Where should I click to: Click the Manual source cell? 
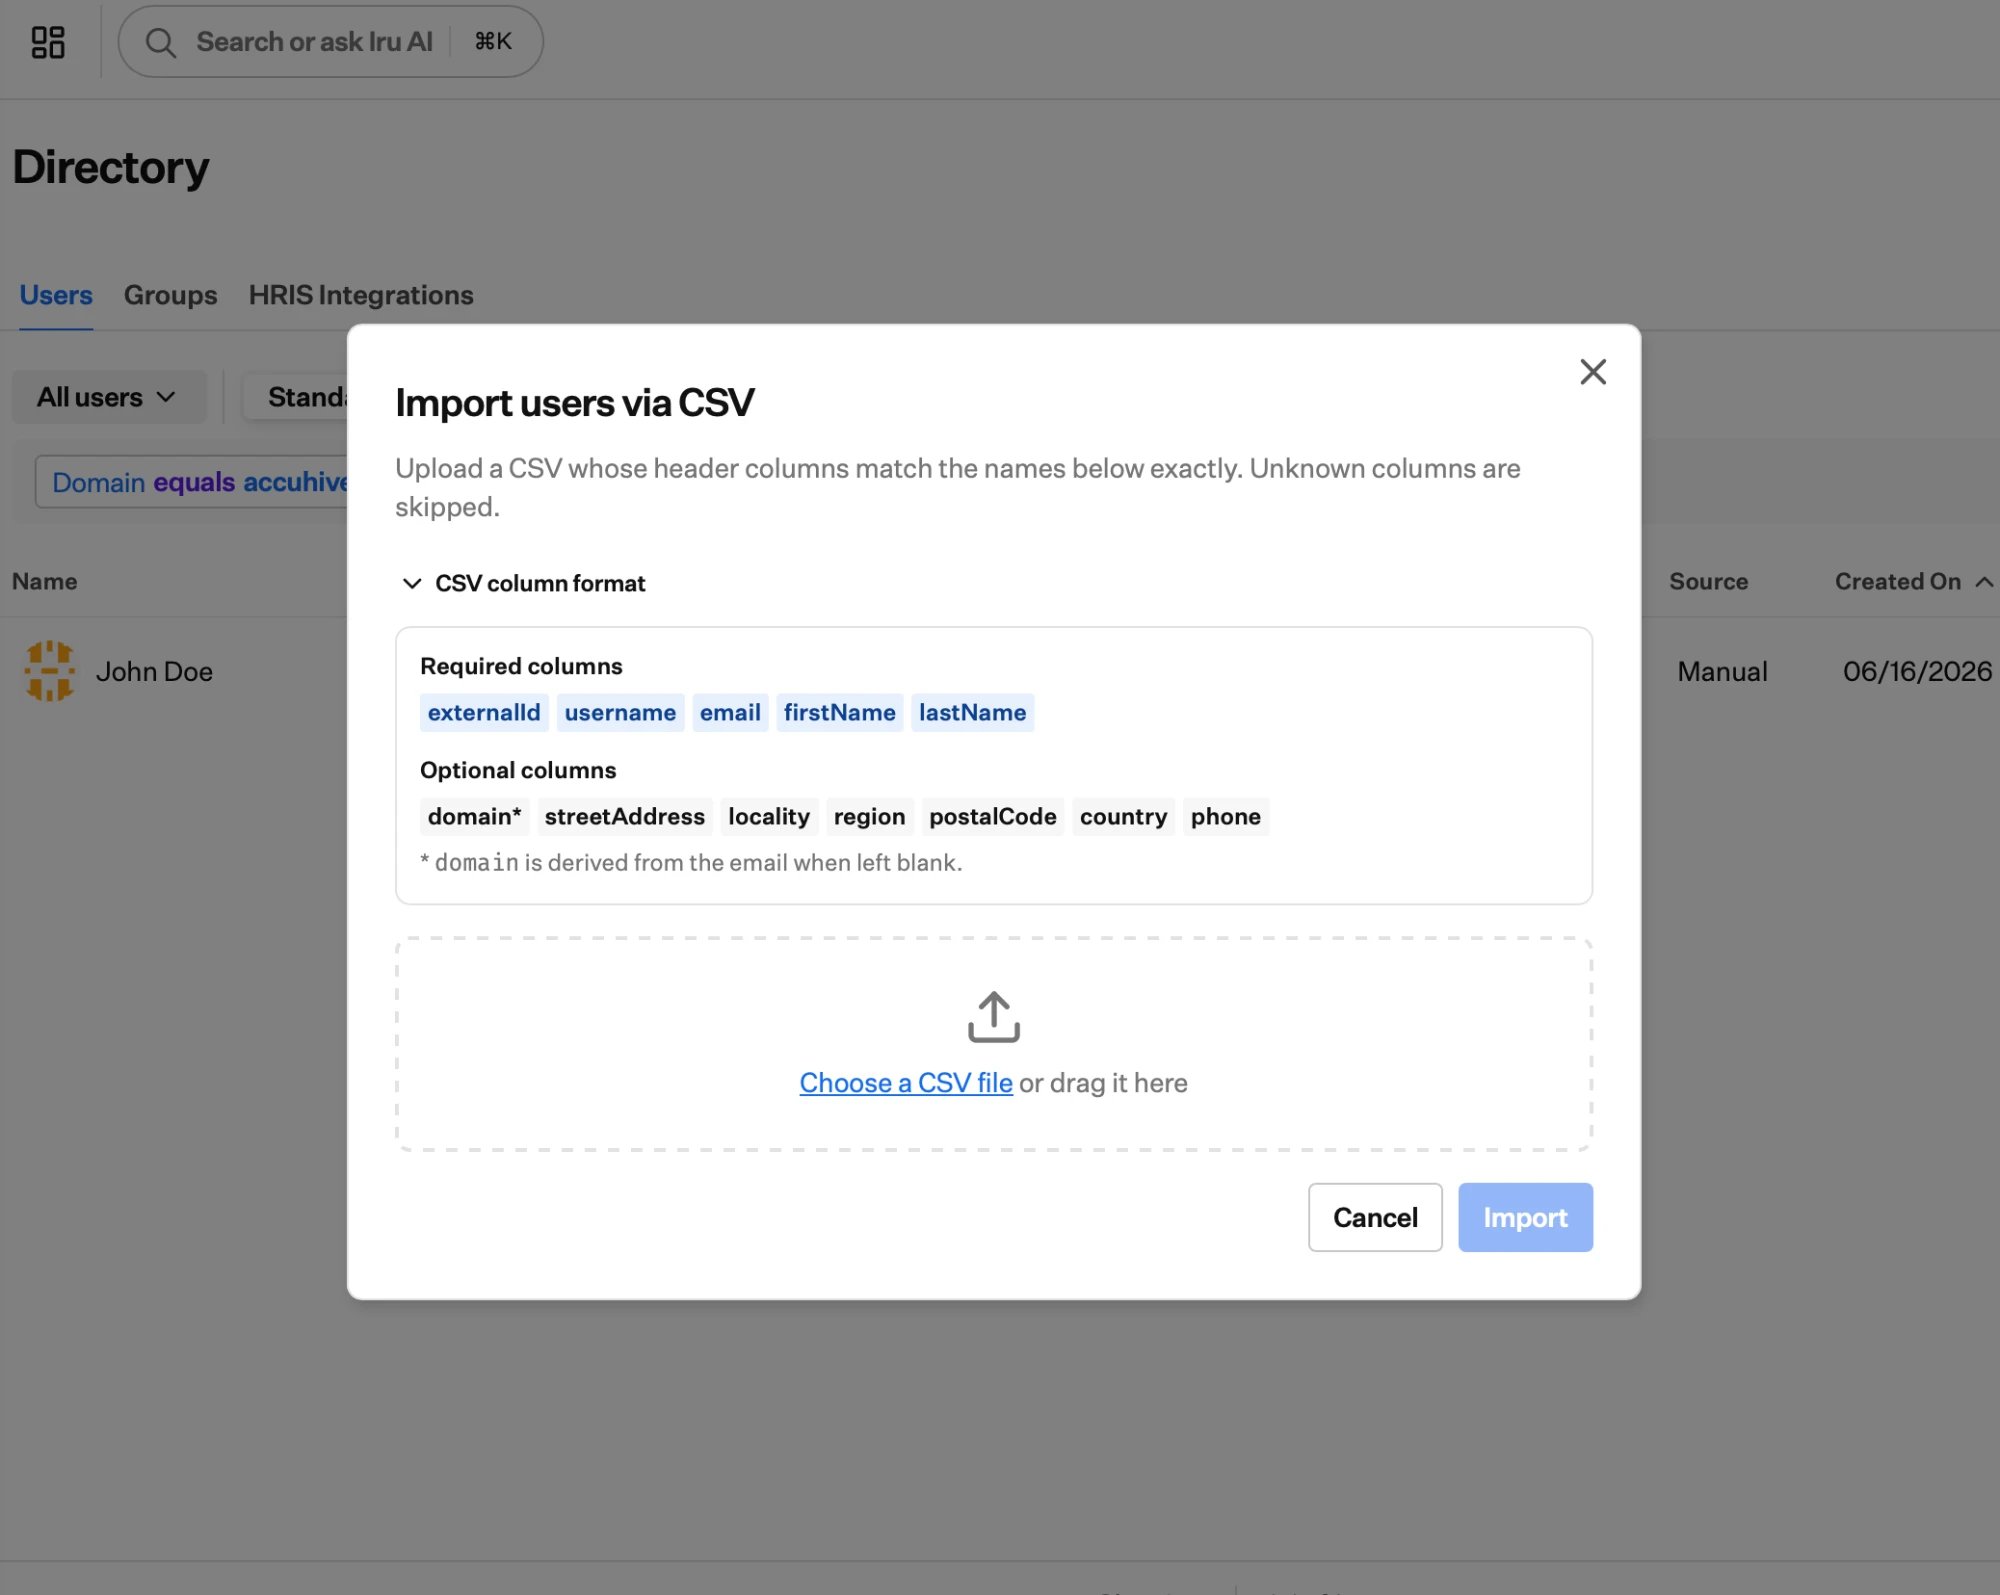[x=1722, y=671]
